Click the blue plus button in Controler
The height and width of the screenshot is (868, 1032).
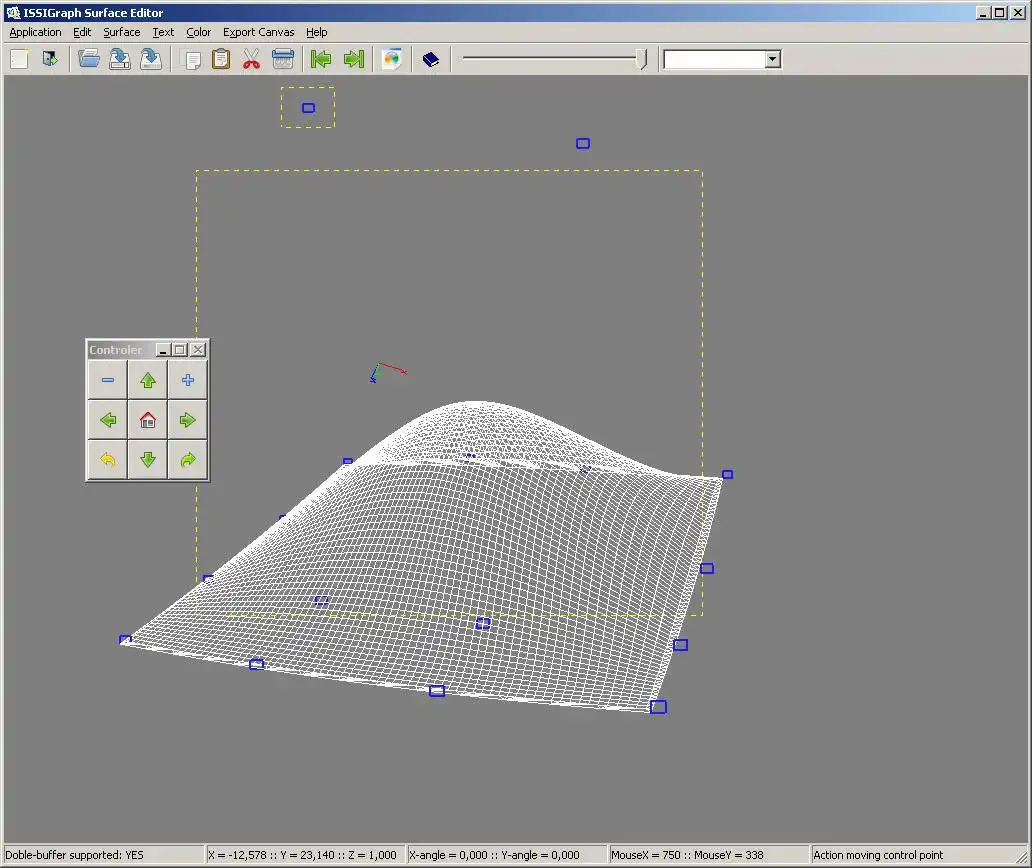188,380
